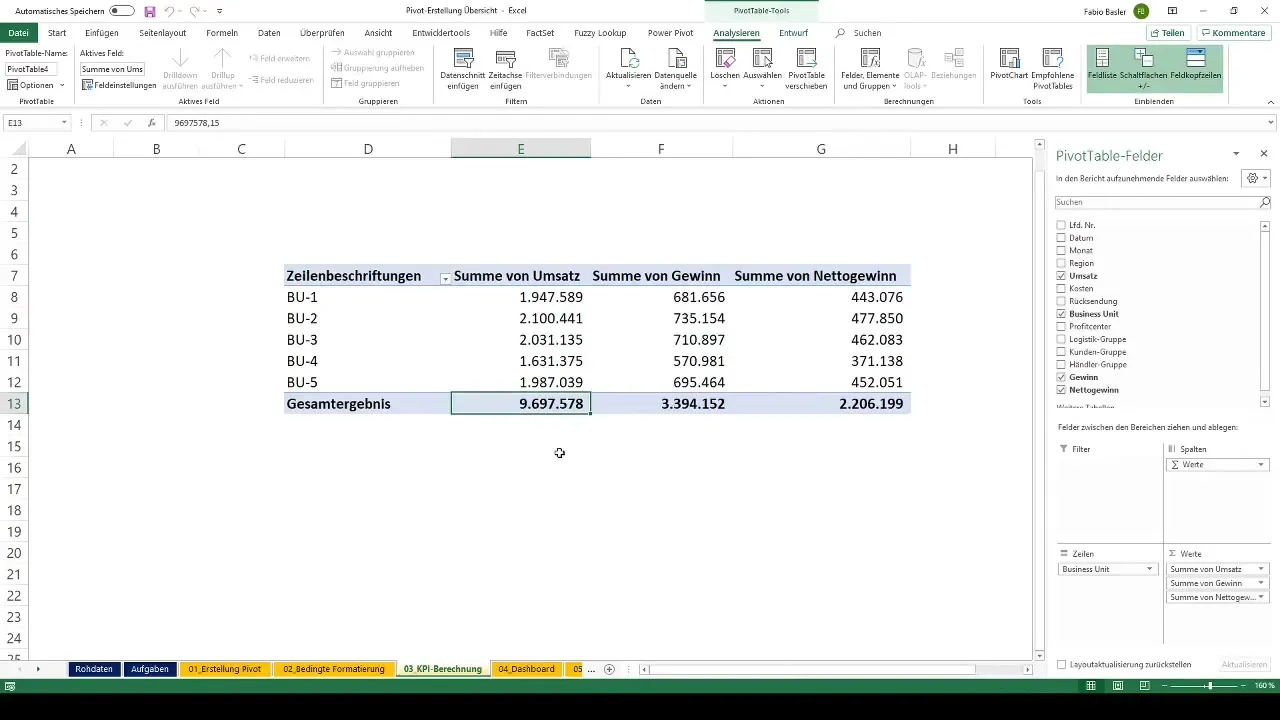Viewport: 1280px width, 720px height.
Task: Check the Monat field checkbox
Action: (1062, 251)
